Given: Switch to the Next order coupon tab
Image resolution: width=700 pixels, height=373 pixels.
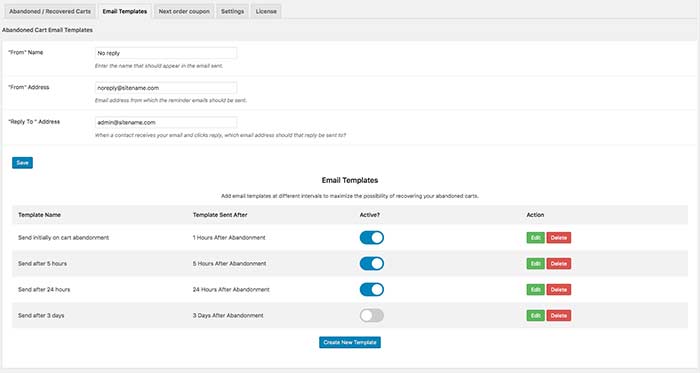Looking at the screenshot, I should (184, 11).
